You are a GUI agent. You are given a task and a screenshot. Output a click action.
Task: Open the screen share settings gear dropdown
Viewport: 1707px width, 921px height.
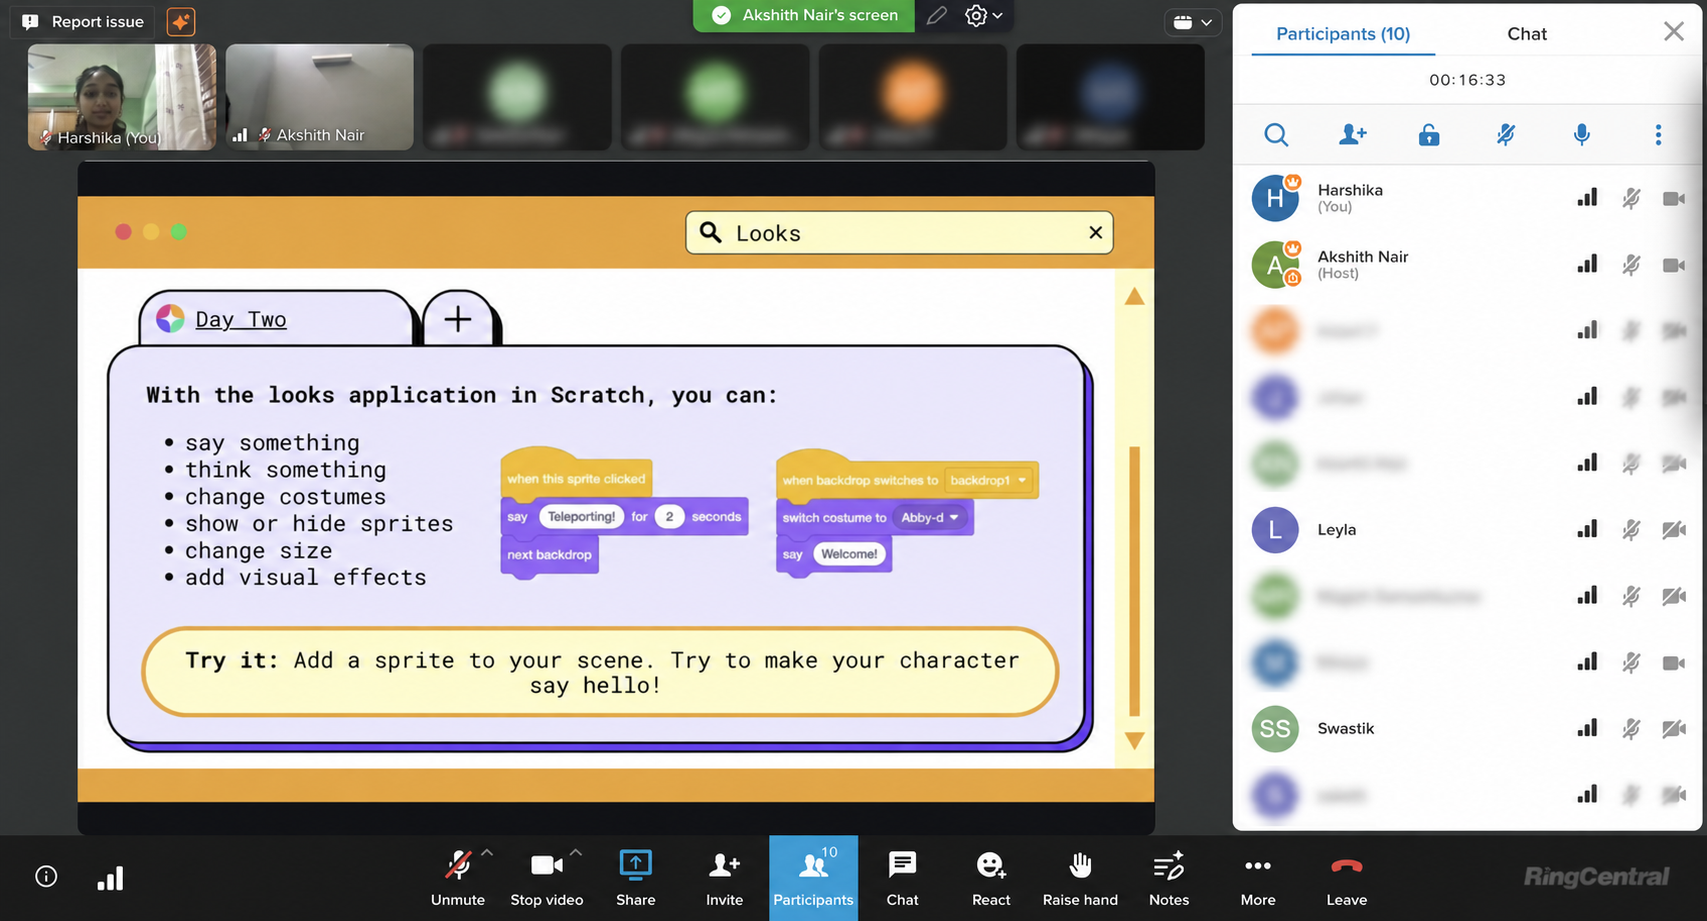coord(983,16)
